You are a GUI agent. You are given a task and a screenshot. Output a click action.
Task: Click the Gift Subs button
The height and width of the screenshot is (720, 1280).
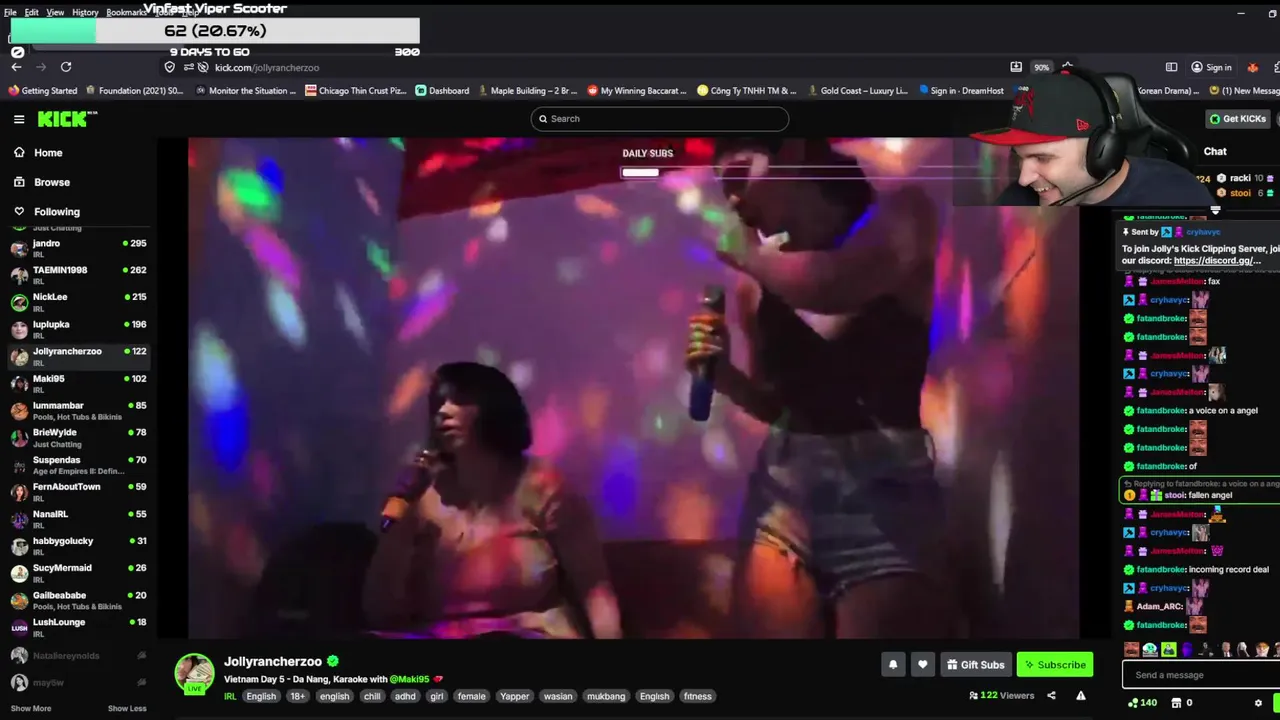tap(975, 664)
